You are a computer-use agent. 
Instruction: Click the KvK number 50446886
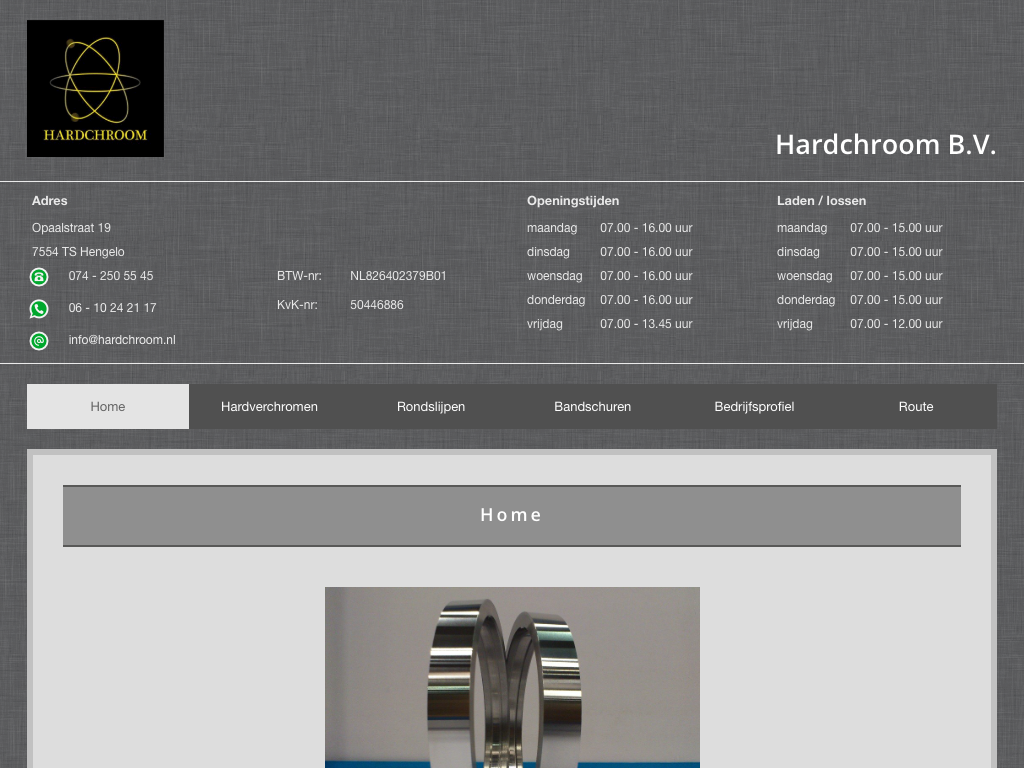(377, 305)
